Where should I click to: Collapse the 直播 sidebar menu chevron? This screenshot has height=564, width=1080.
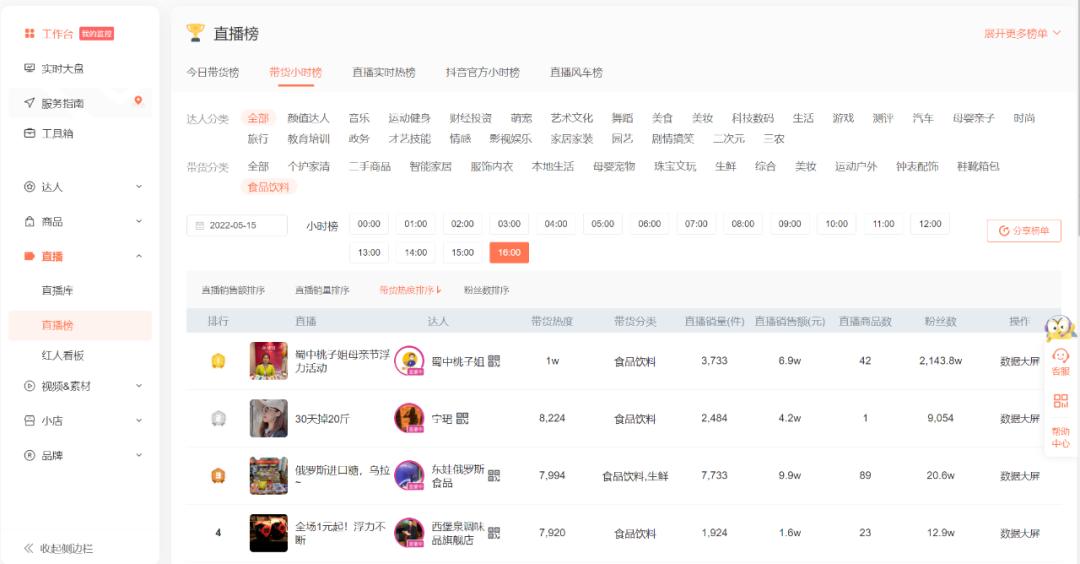point(139,256)
